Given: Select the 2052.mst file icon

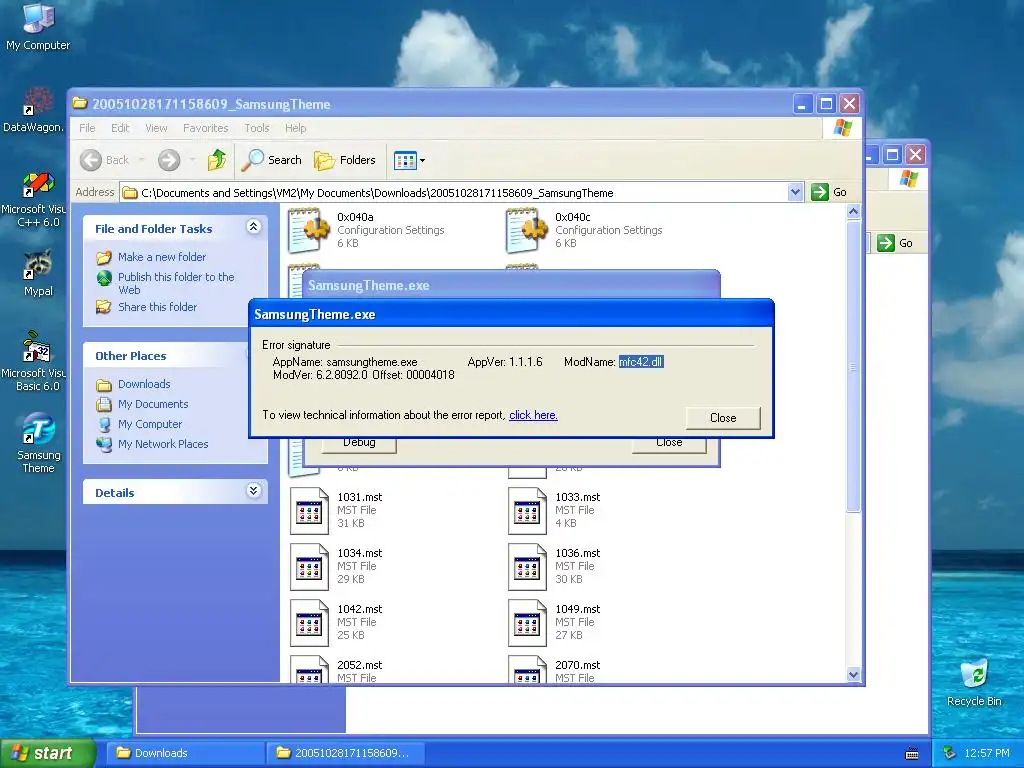Looking at the screenshot, I should 308,669.
